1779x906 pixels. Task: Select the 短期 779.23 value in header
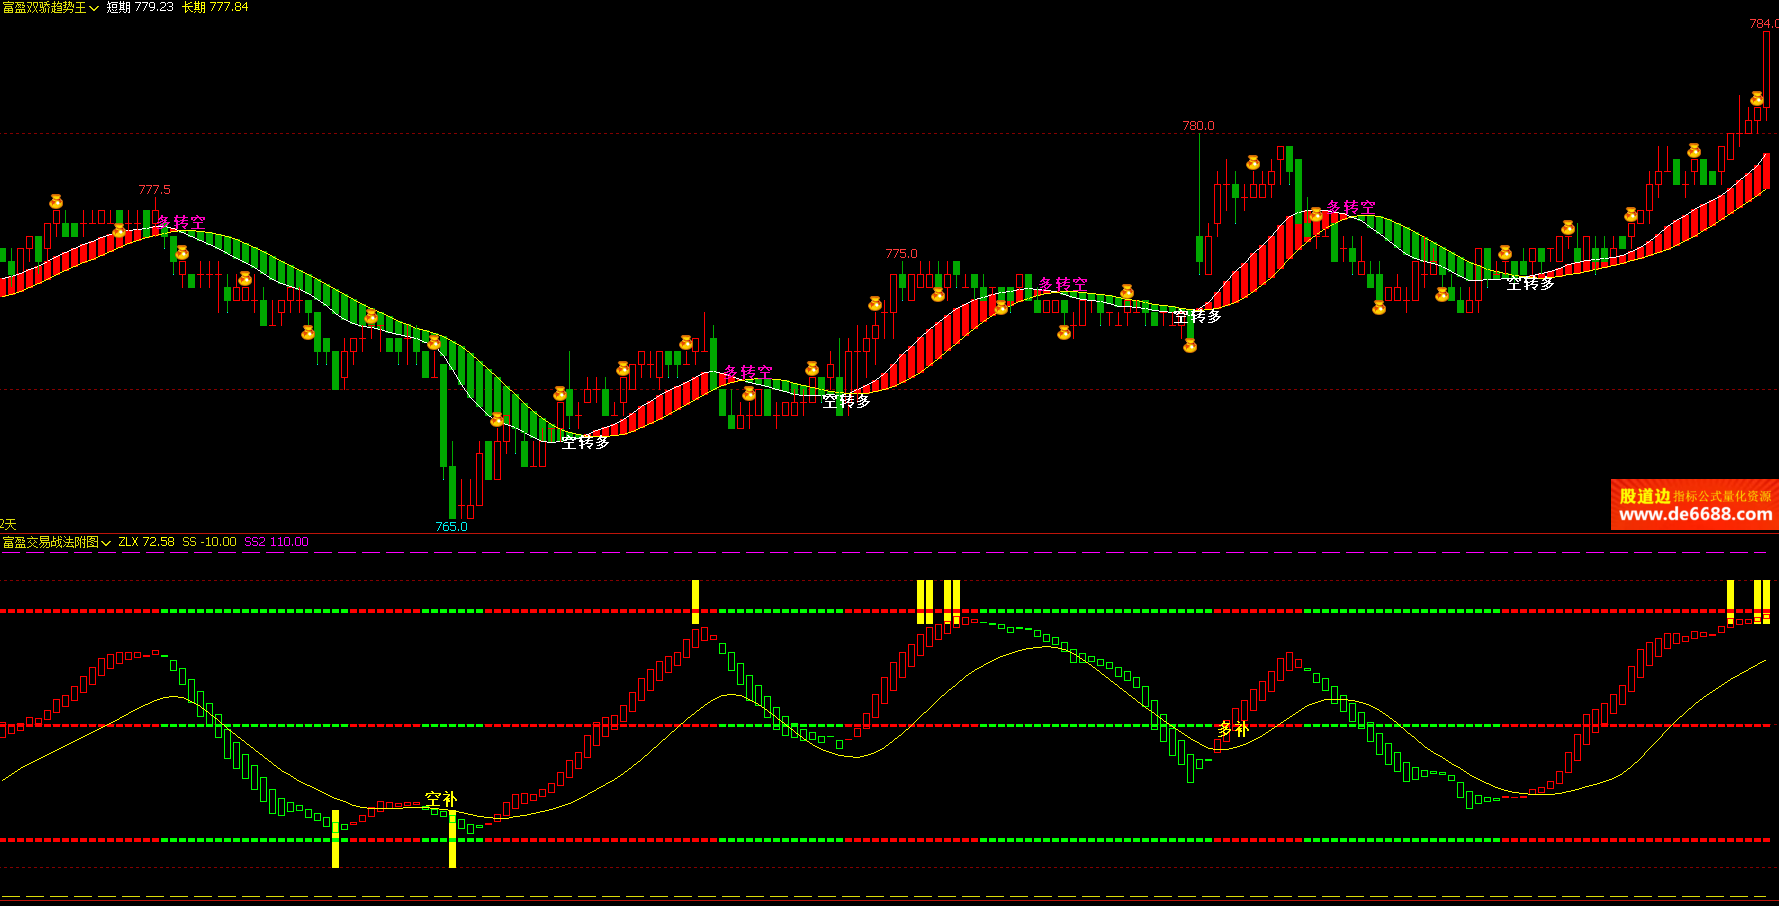tap(140, 7)
